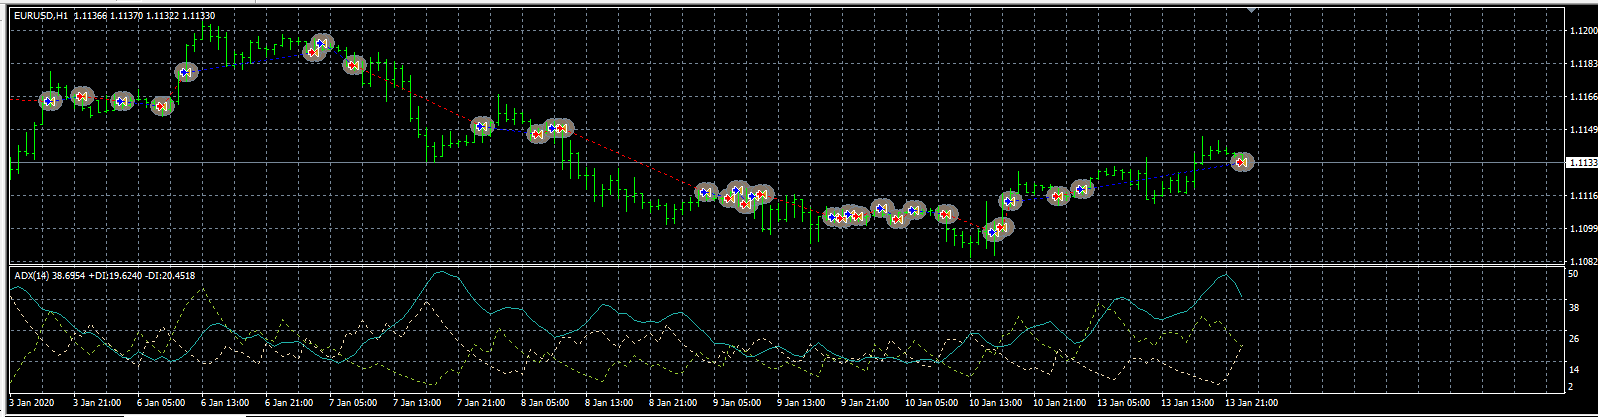1598x417 pixels.
Task: Click the '6 Jan 21:00' time label
Action: click(289, 403)
